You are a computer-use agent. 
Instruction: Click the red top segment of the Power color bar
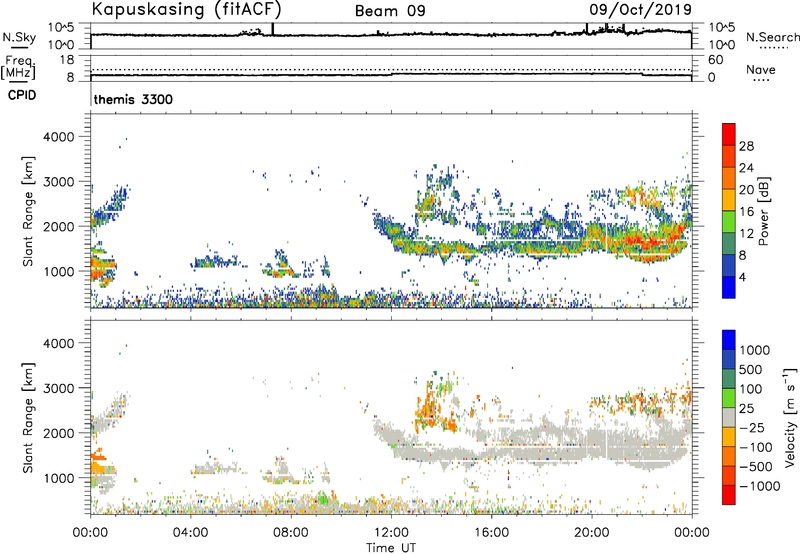pos(729,134)
